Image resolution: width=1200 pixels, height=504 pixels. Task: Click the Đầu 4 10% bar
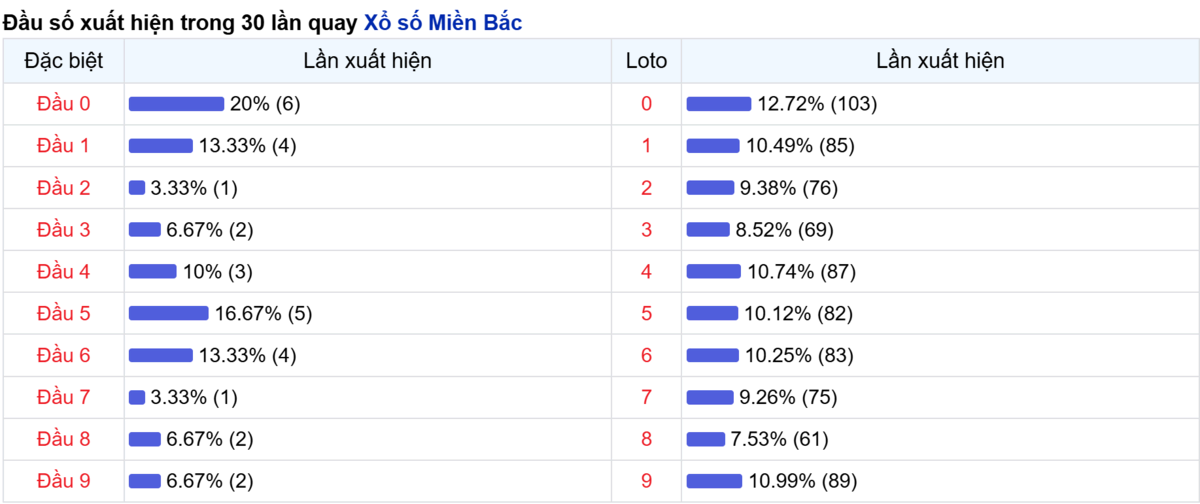click(x=153, y=272)
